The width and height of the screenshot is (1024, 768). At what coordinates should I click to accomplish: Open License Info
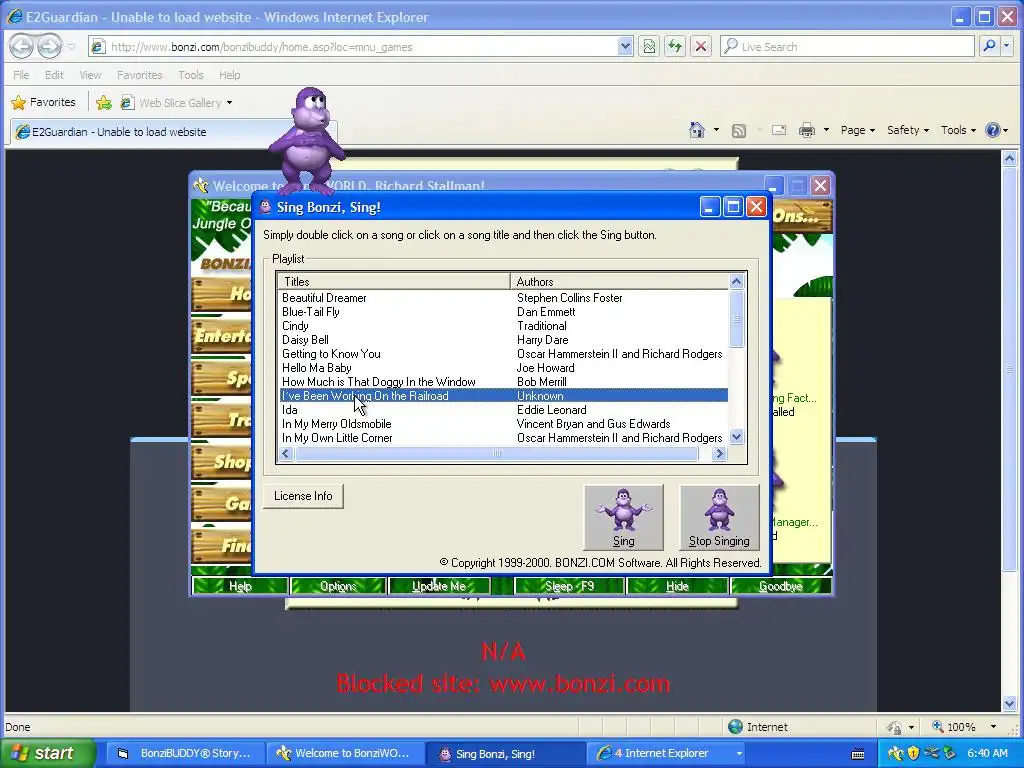tap(303, 496)
